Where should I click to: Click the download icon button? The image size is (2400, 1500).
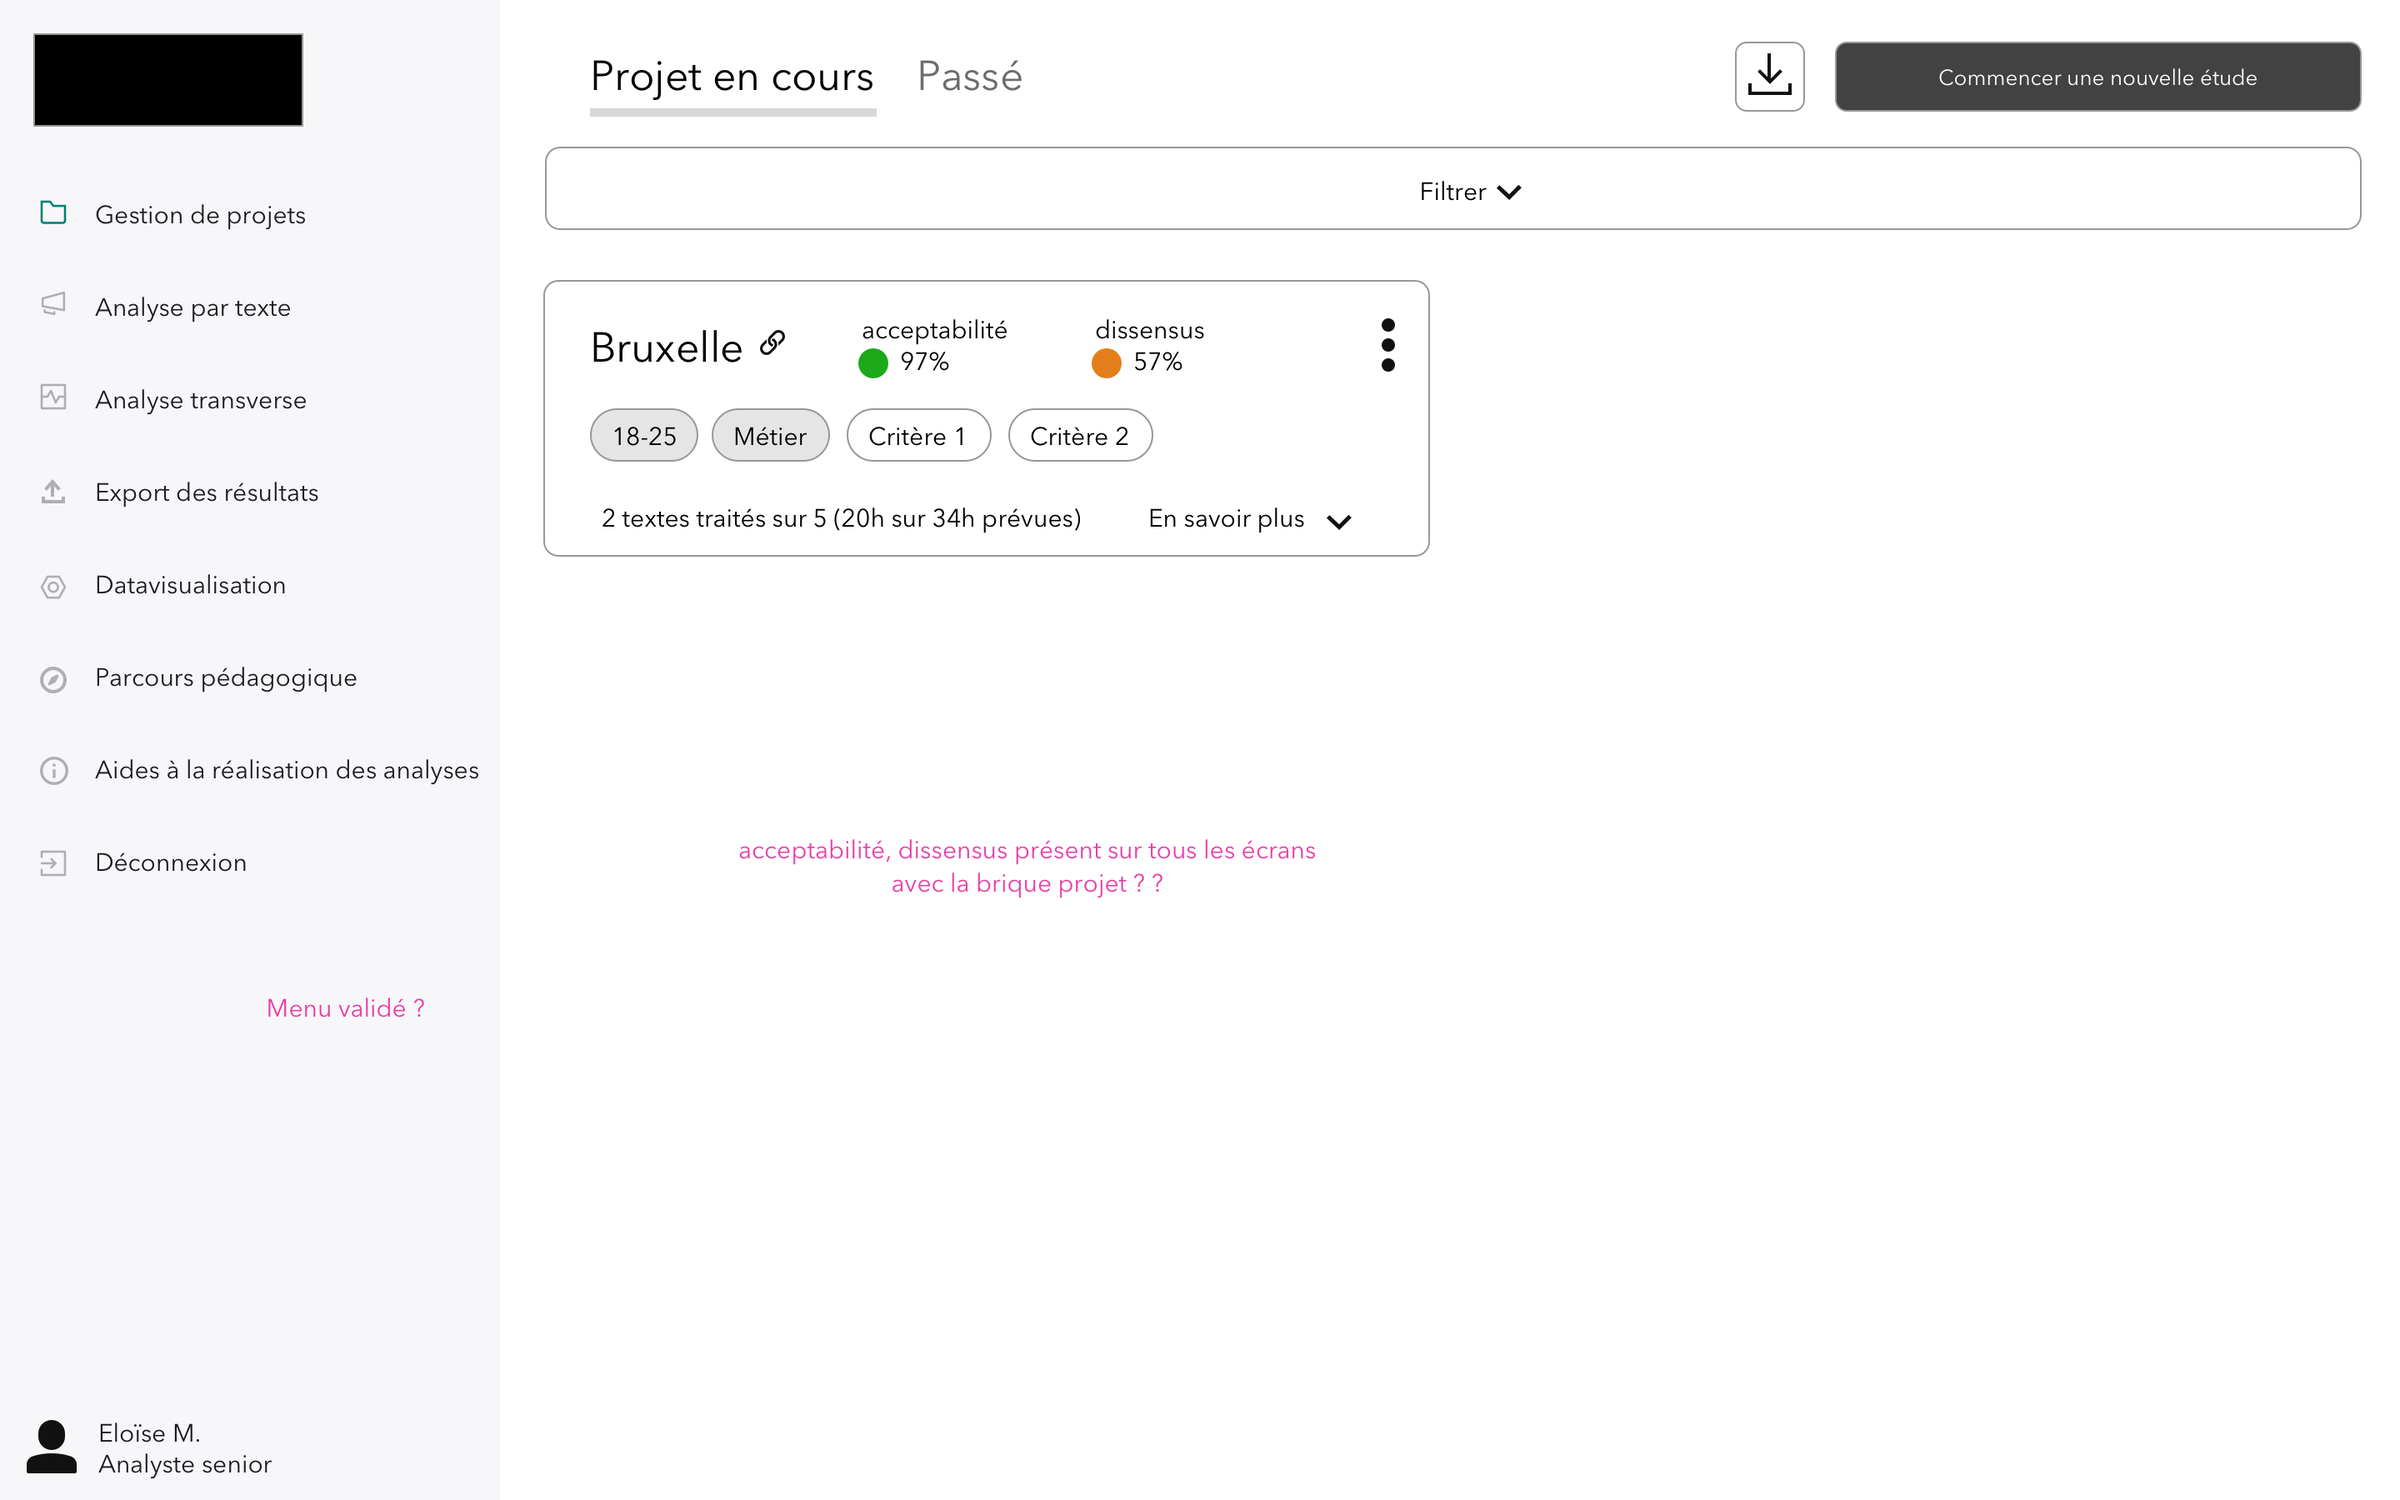(1768, 77)
